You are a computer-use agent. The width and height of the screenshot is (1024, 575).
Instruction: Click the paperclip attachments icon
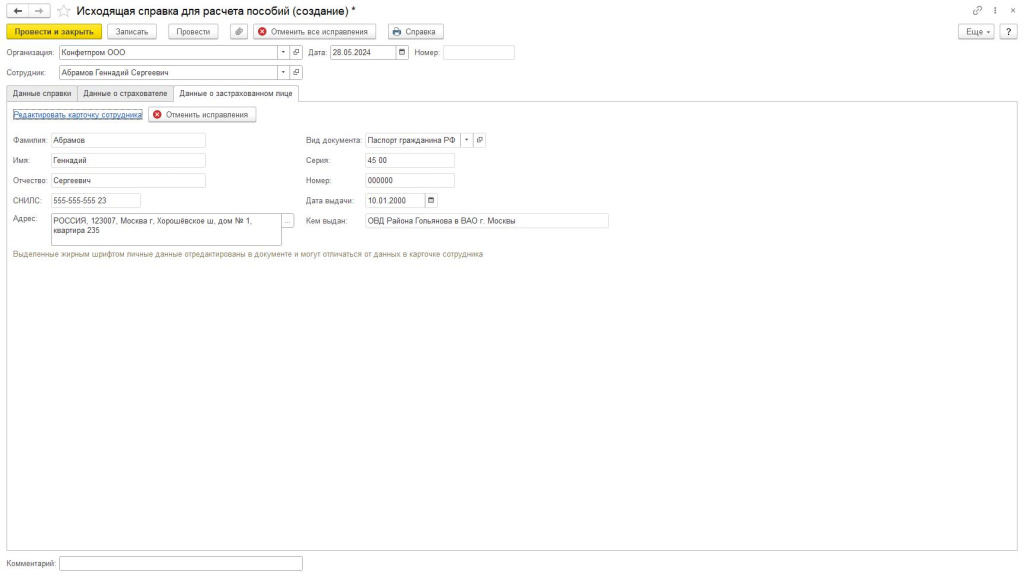pos(239,31)
